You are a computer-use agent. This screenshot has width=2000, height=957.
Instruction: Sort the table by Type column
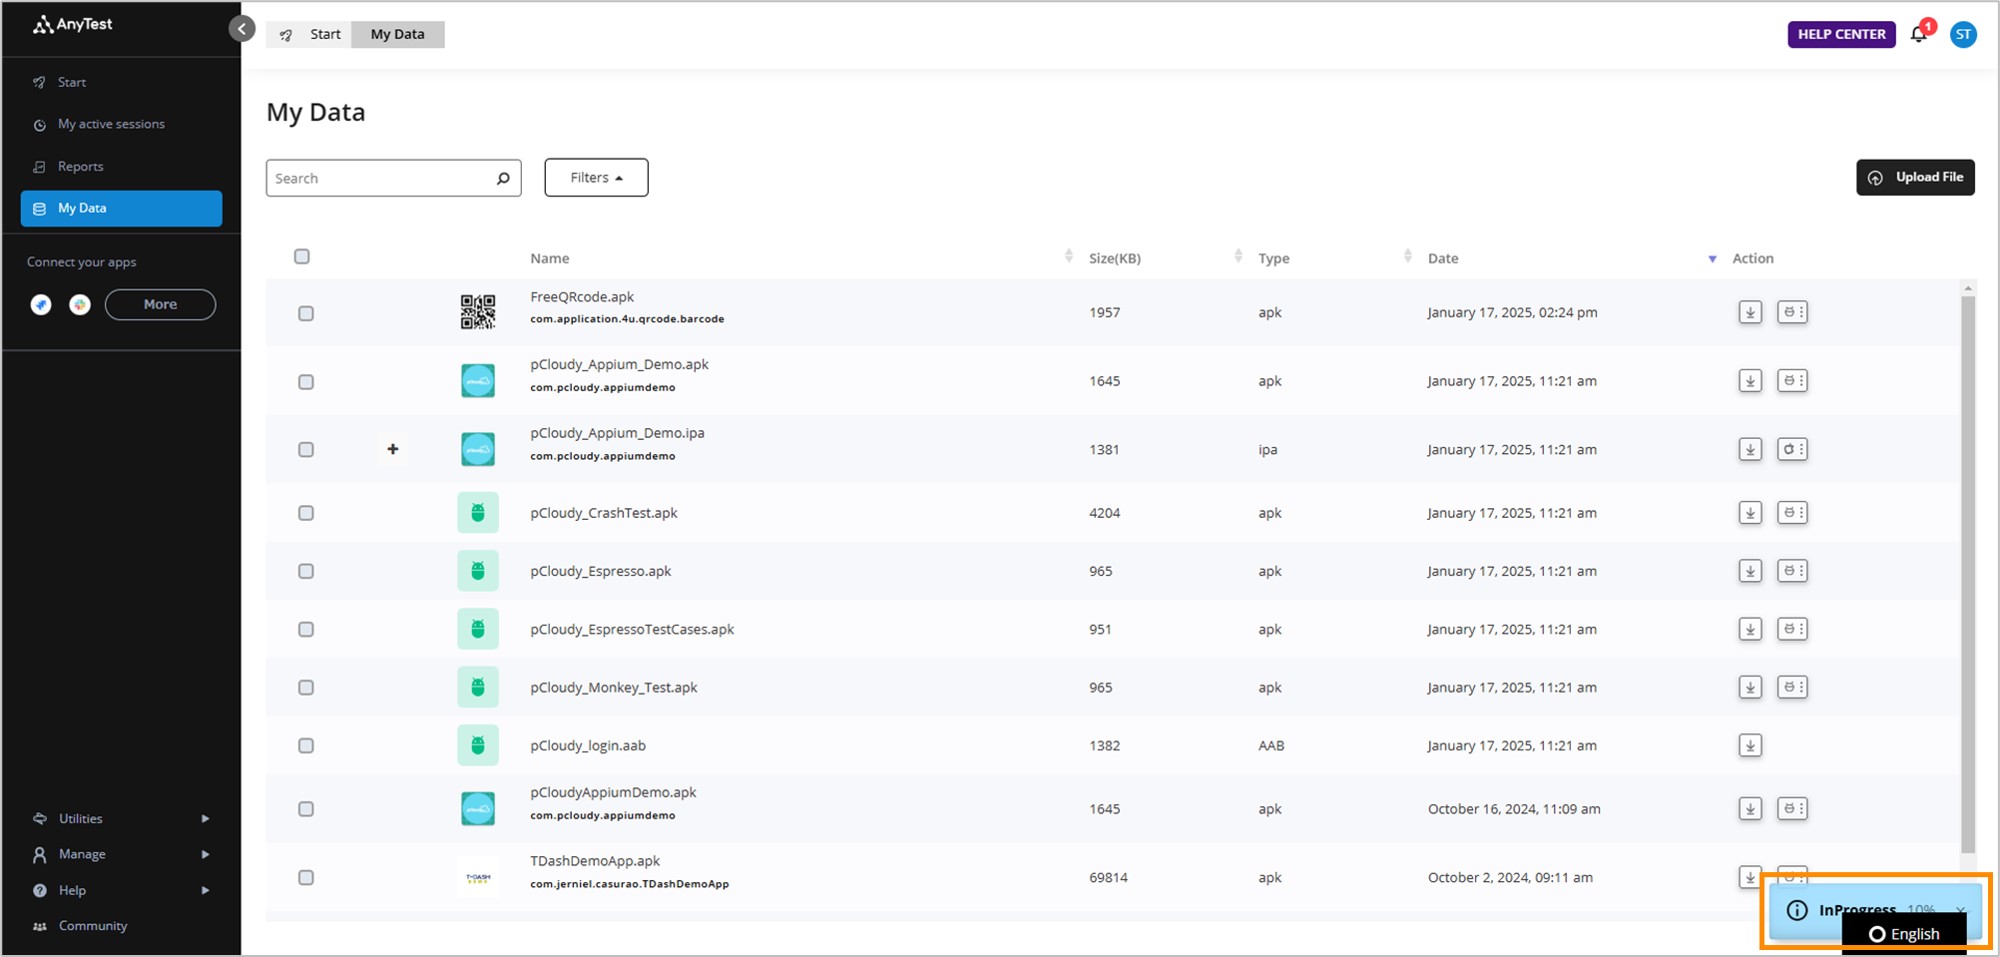coord(1407,257)
